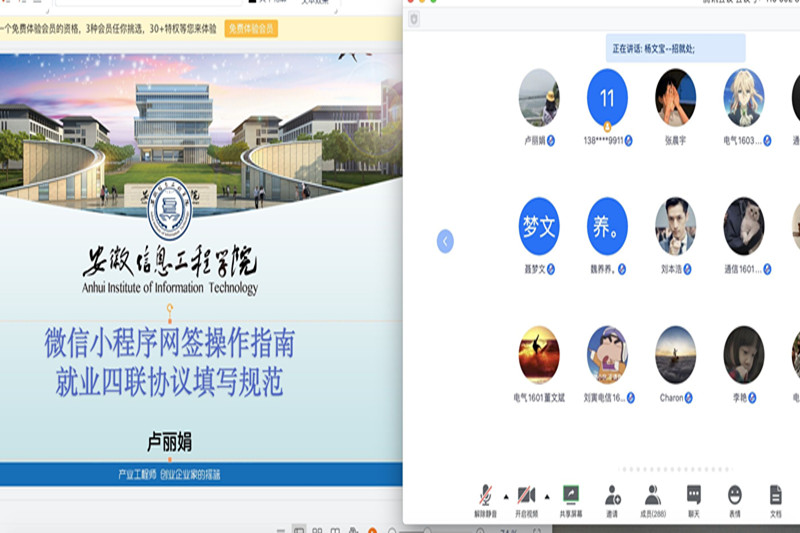Click the free trial member (免费体验会员) button
This screenshot has width=800, height=533.
pos(251,29)
